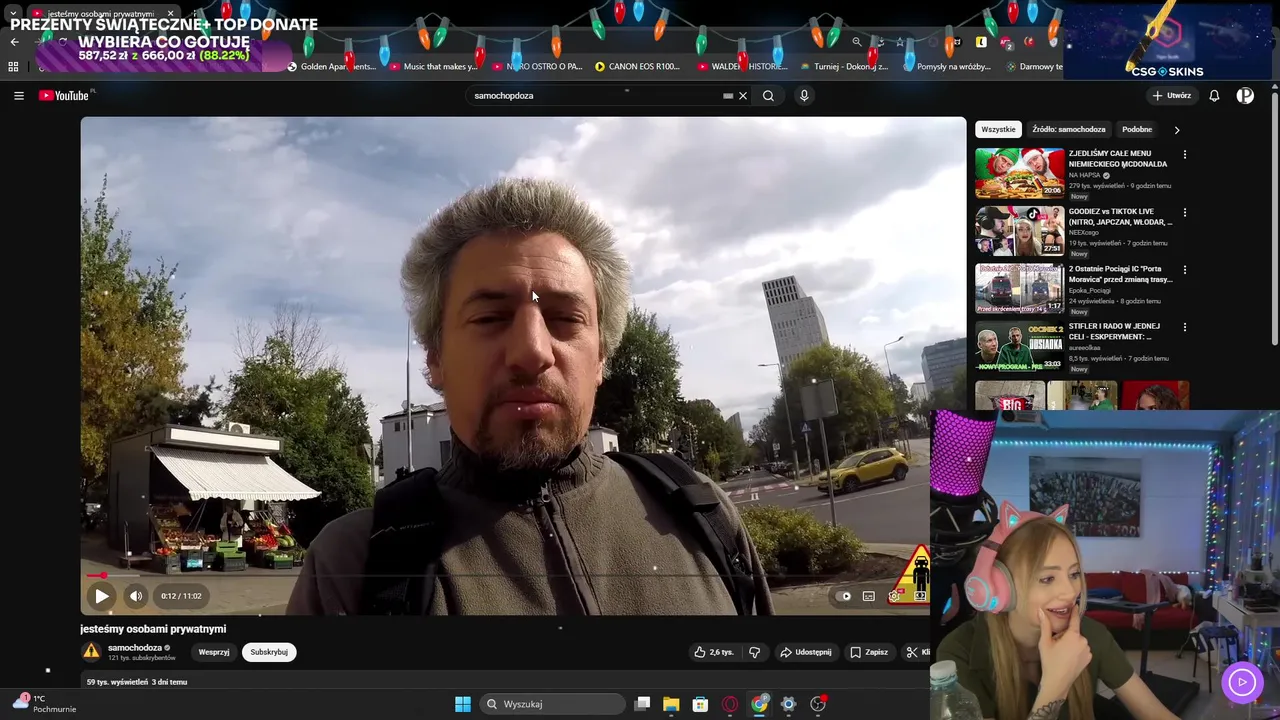The image size is (1280, 720).
Task: Click the Wyszukaj taskbar search box
Action: [553, 704]
